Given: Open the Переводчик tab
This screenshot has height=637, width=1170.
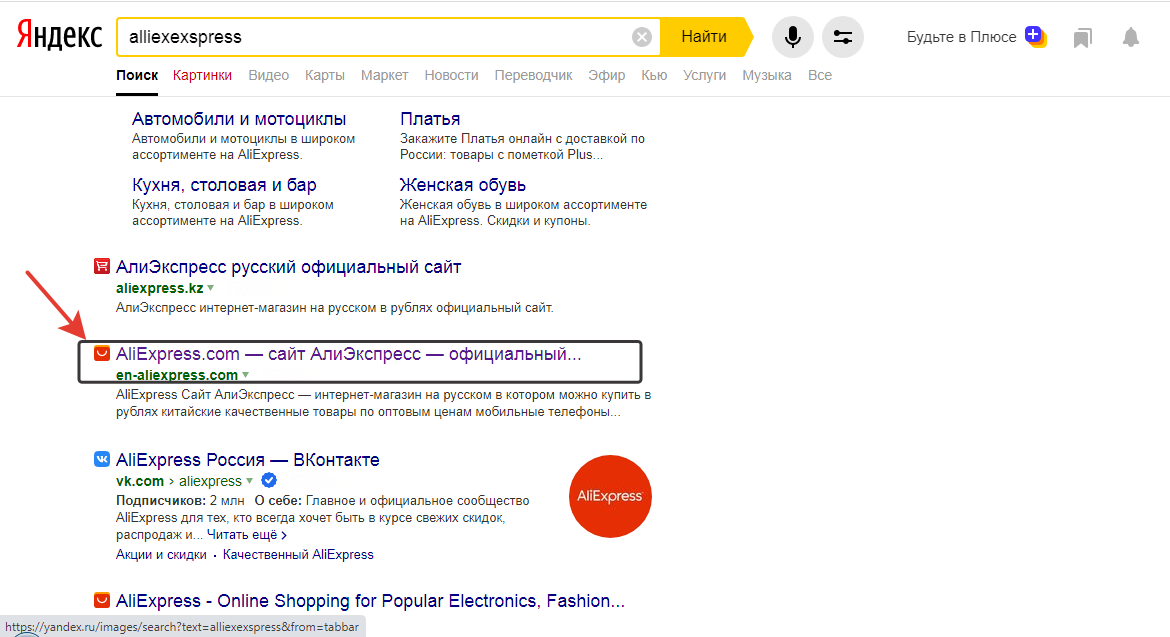Looking at the screenshot, I should coord(534,75).
